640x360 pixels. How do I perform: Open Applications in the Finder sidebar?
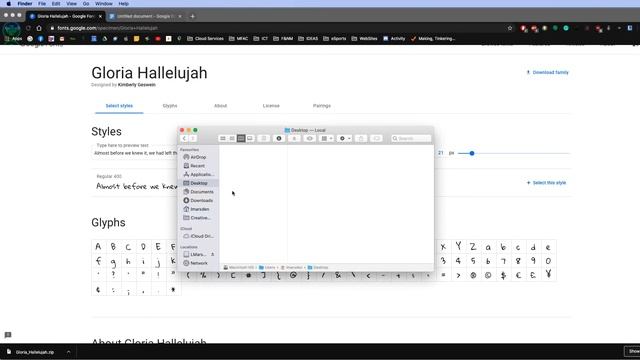click(x=198, y=174)
